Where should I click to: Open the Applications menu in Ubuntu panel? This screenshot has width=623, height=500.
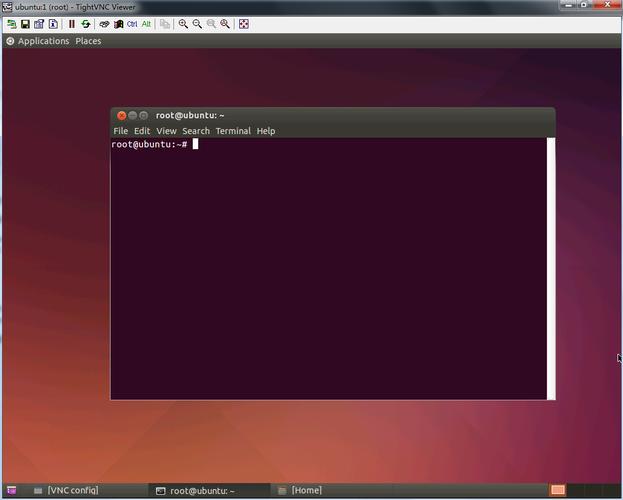pos(43,41)
